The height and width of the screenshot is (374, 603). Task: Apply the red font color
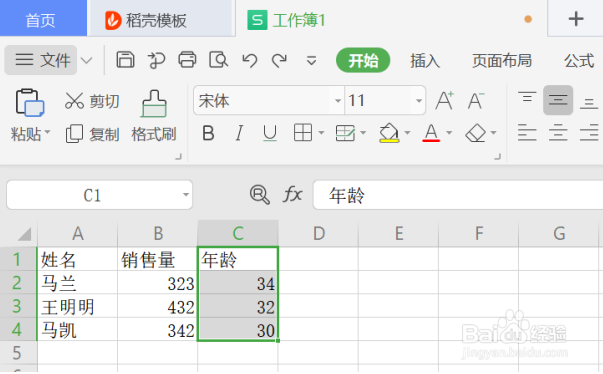[x=431, y=133]
